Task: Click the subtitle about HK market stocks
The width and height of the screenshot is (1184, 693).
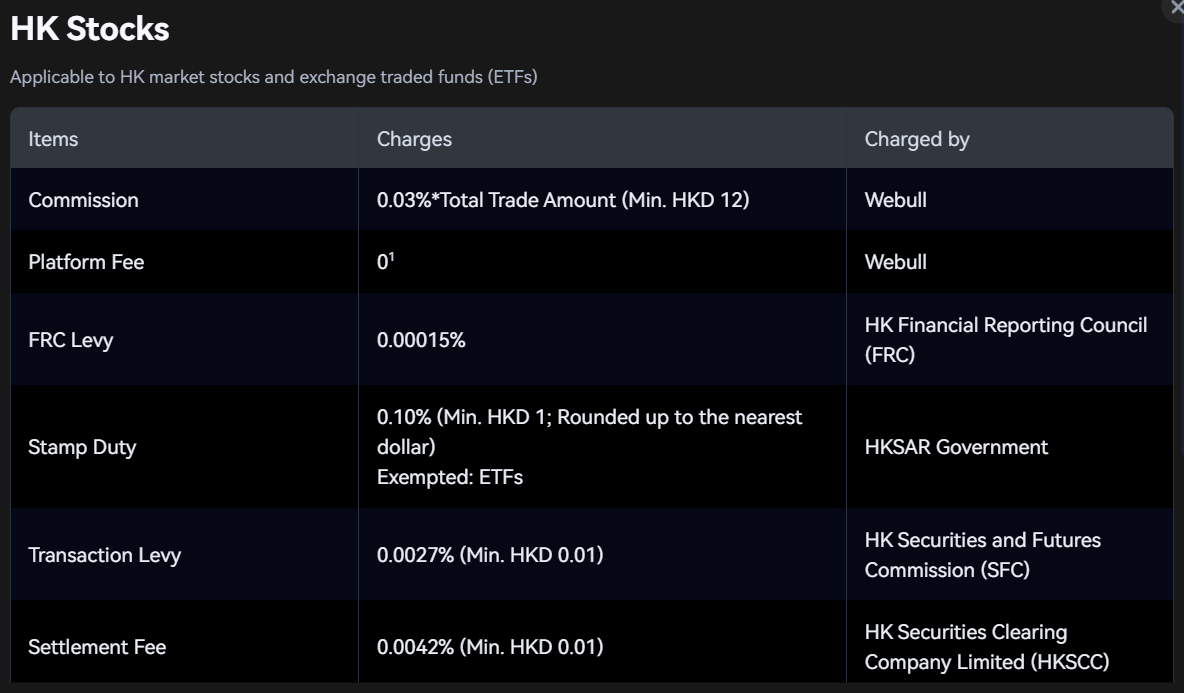Action: point(273,77)
